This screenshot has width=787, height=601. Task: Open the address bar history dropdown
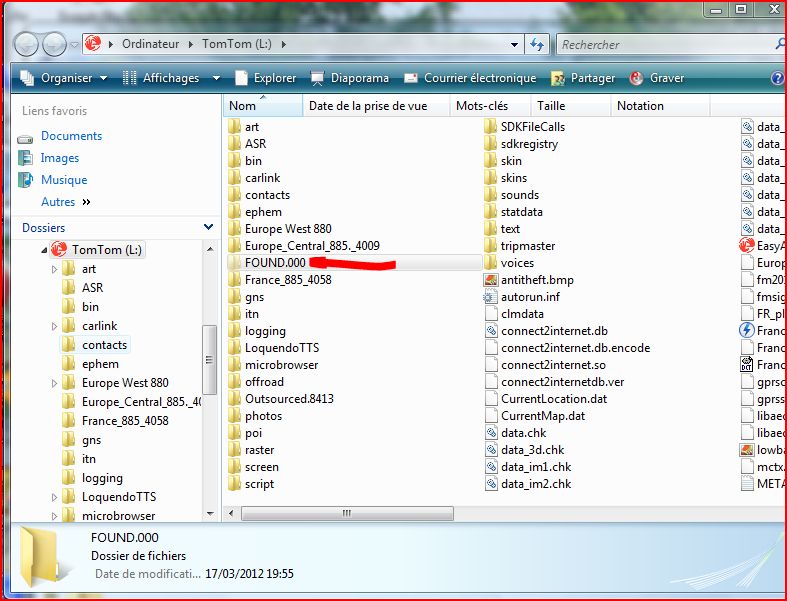(x=514, y=45)
